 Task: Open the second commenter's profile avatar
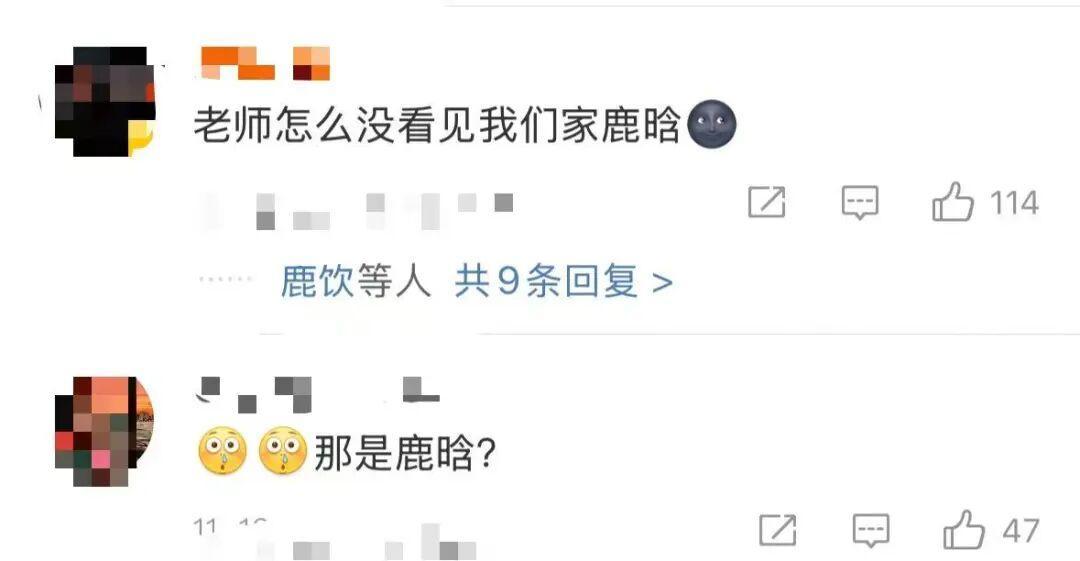[104, 431]
